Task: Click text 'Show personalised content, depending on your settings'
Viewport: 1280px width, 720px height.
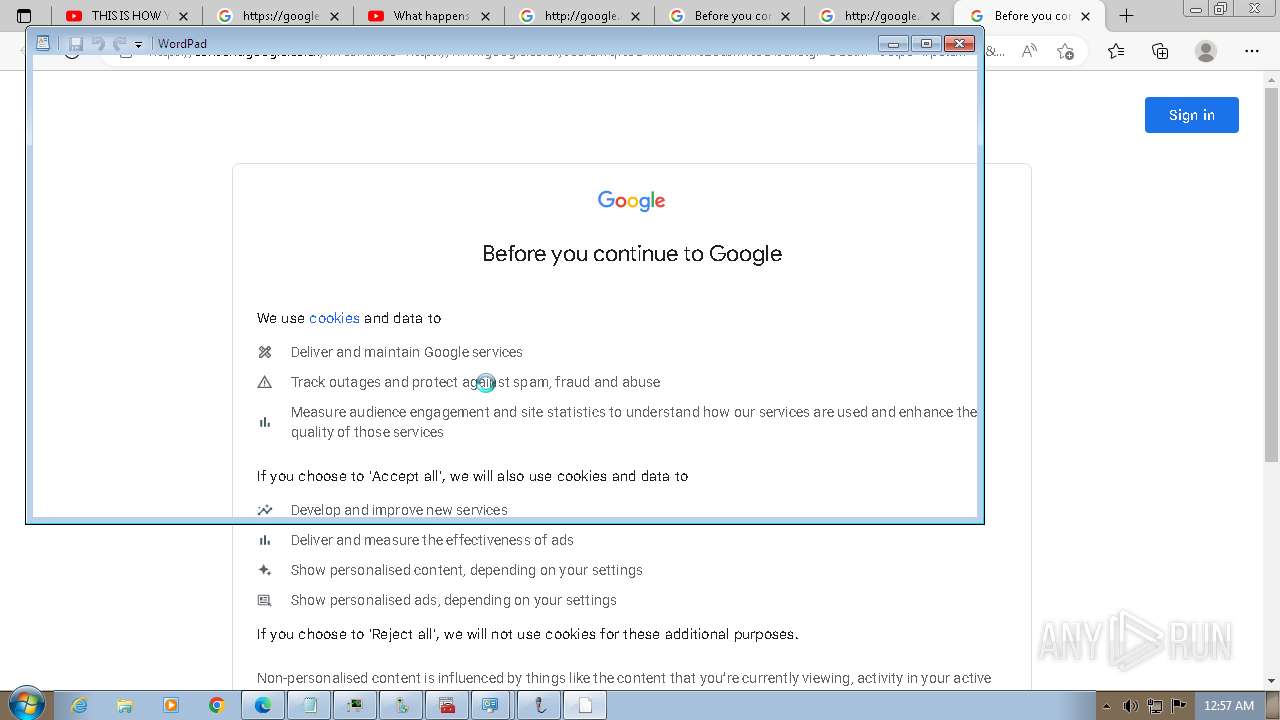Action: [467, 570]
